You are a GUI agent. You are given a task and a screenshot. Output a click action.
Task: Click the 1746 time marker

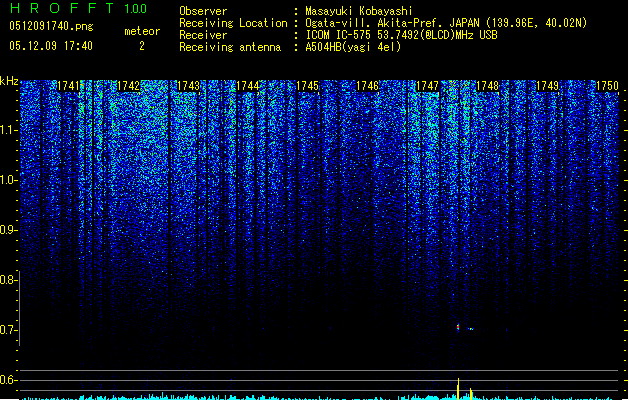coord(368,86)
